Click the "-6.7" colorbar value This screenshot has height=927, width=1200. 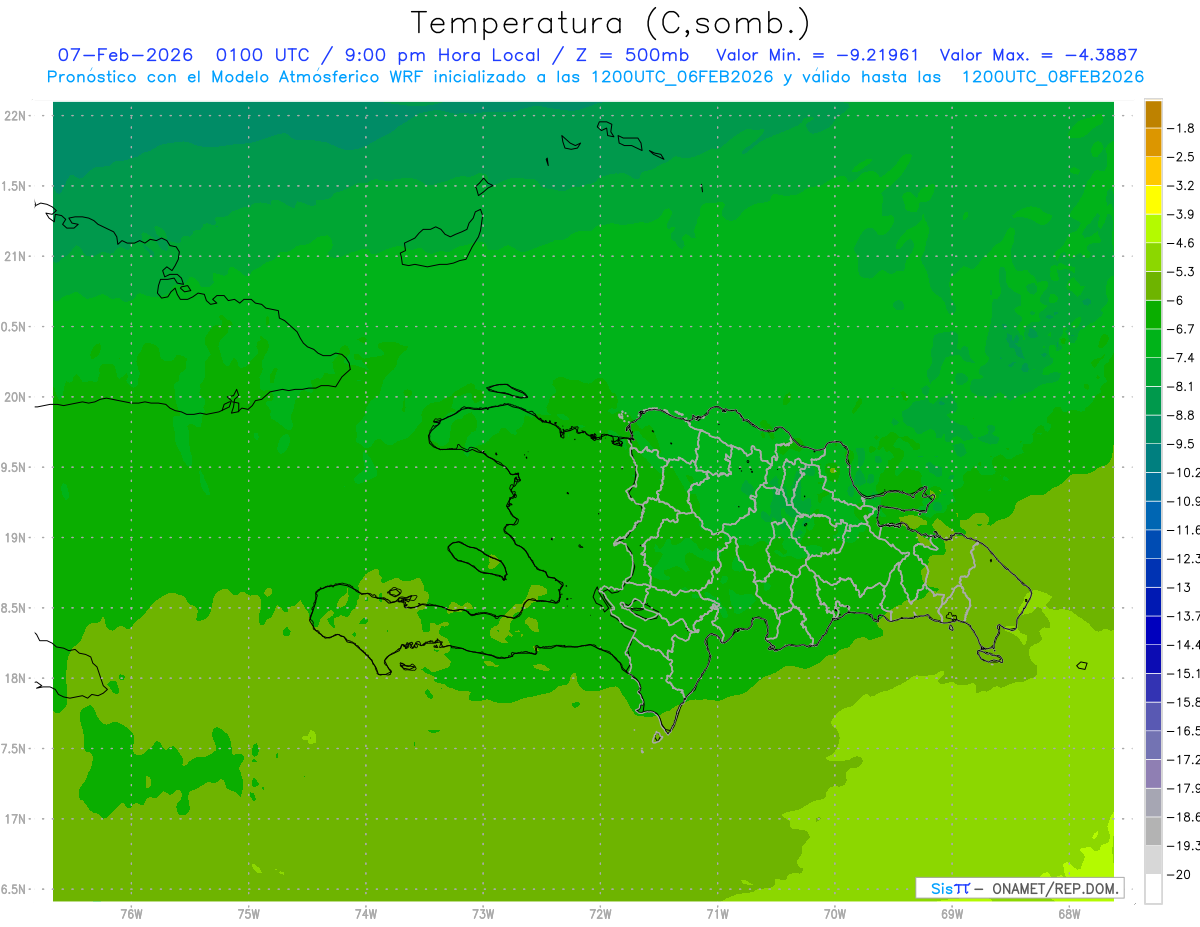point(1181,328)
